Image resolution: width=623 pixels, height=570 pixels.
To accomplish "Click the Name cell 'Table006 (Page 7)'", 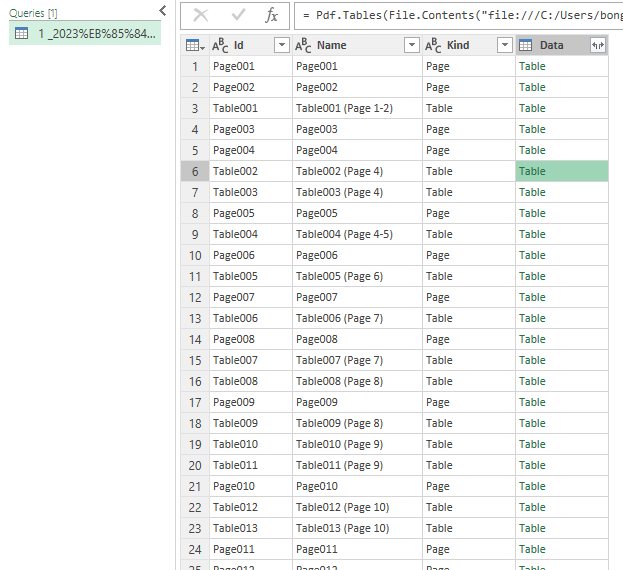I will [x=357, y=319].
